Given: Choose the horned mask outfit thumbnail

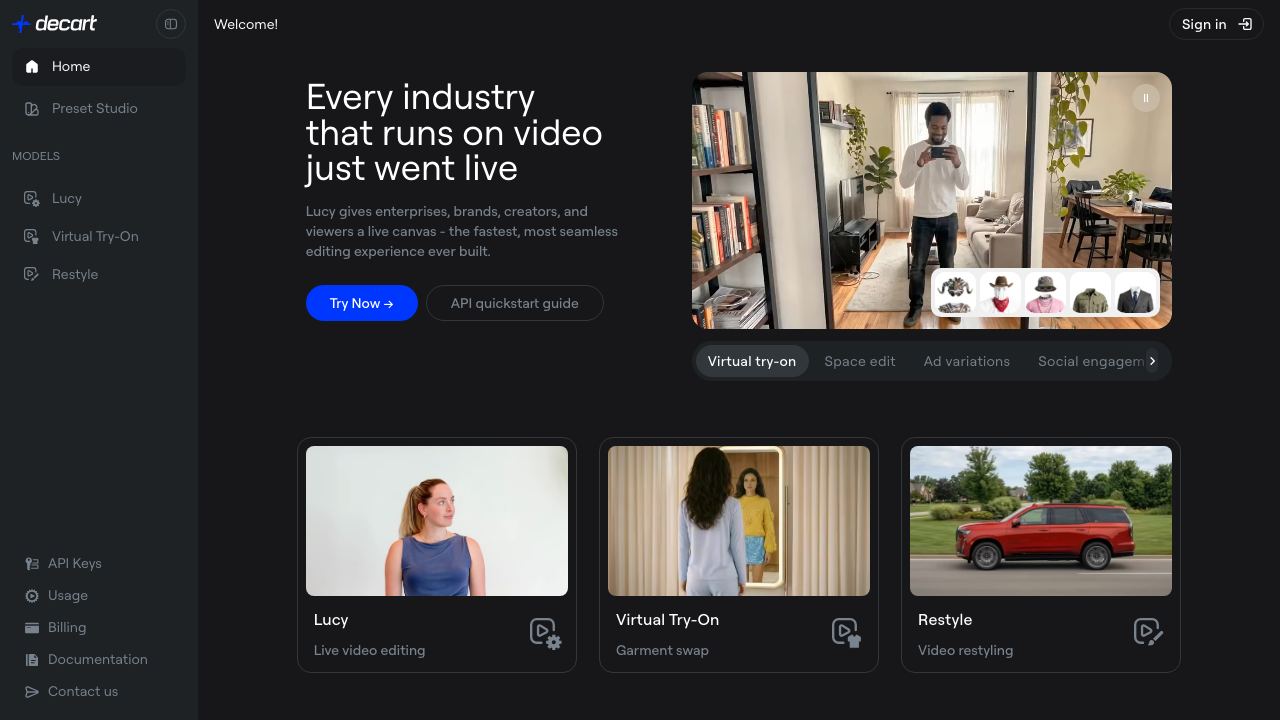Looking at the screenshot, I should 955,293.
